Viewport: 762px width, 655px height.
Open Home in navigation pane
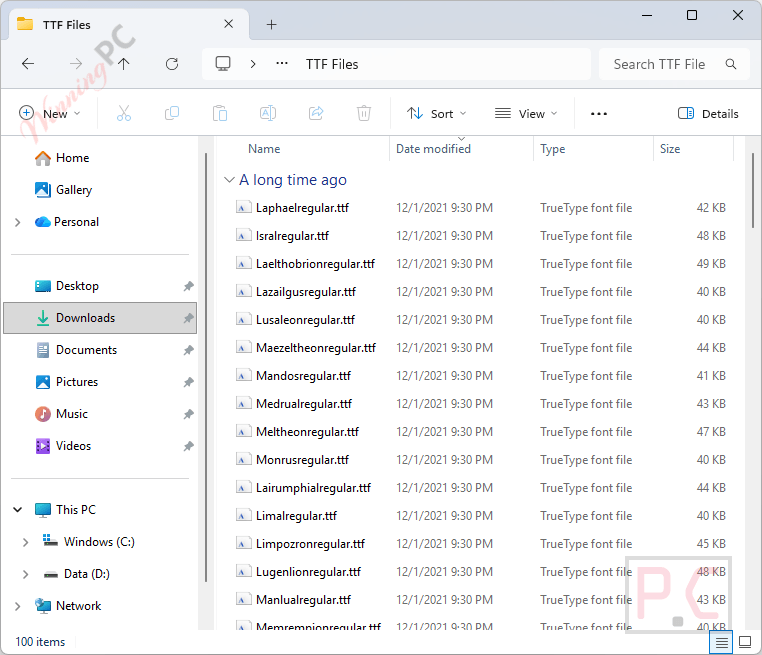[62, 158]
